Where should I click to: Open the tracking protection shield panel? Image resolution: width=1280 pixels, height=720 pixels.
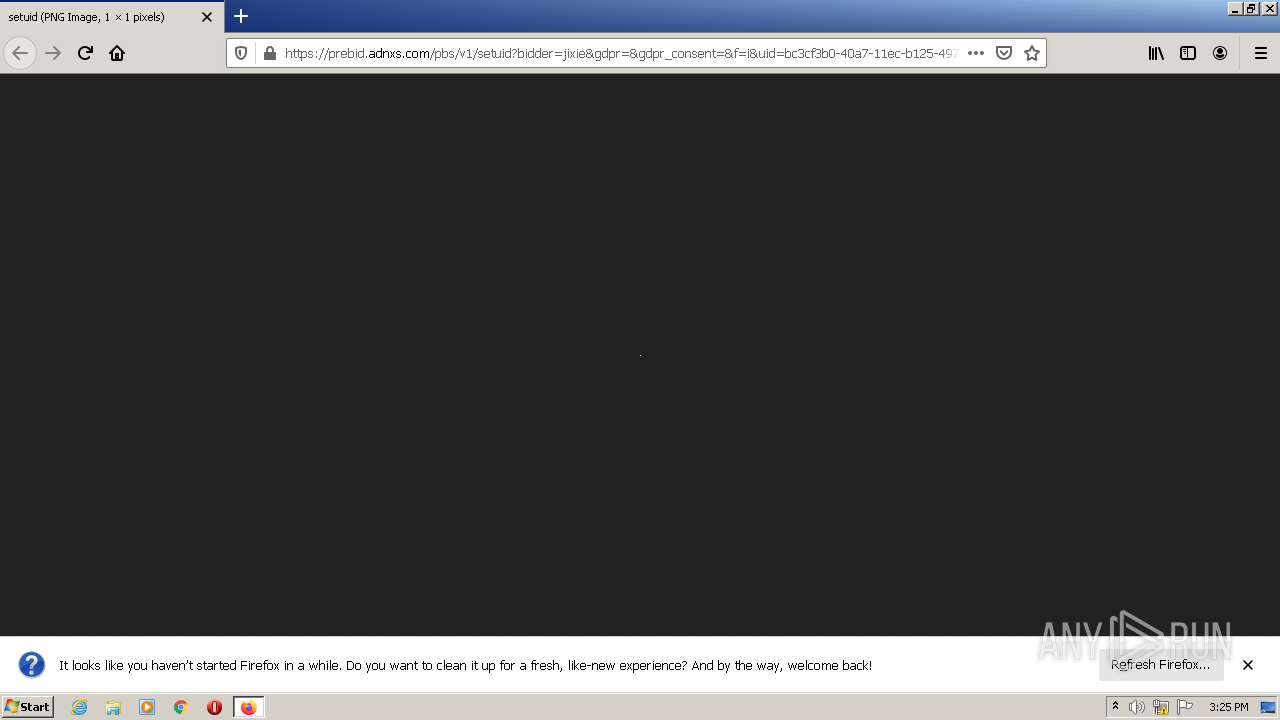coord(241,53)
